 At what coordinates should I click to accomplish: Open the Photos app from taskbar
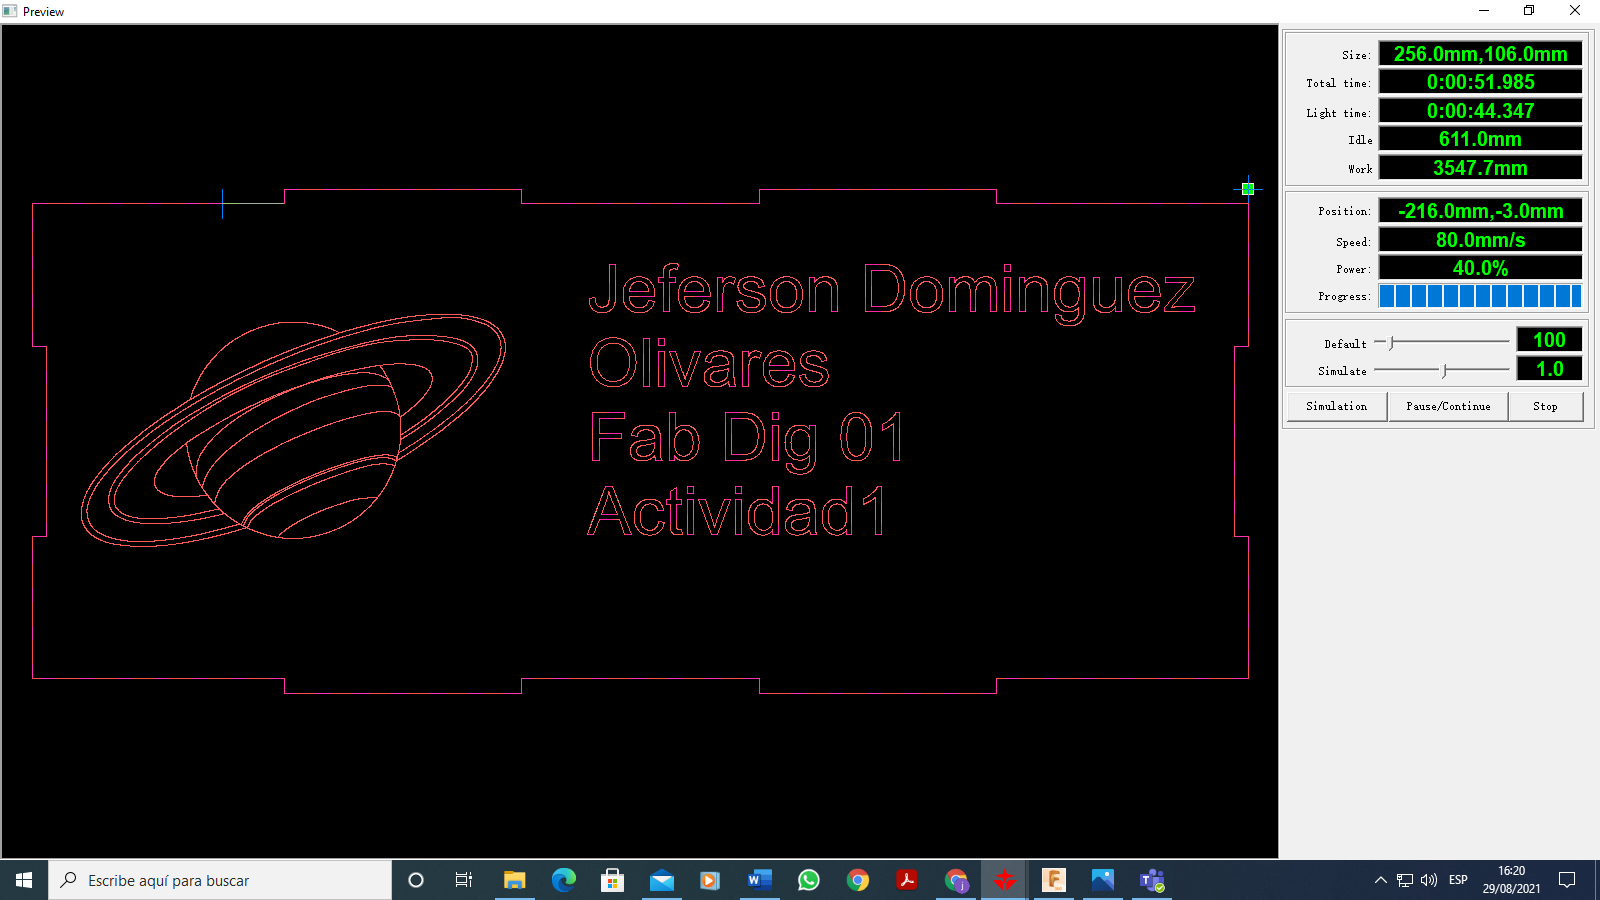coord(1103,880)
